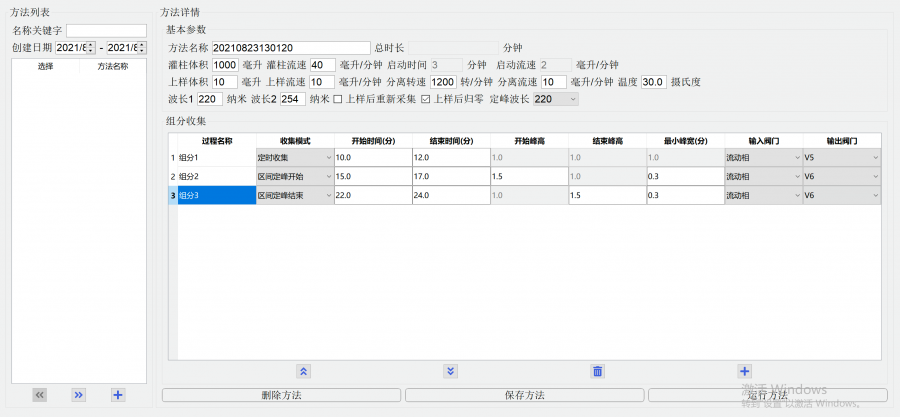
Task: Move selected component row up
Action: pos(303,371)
